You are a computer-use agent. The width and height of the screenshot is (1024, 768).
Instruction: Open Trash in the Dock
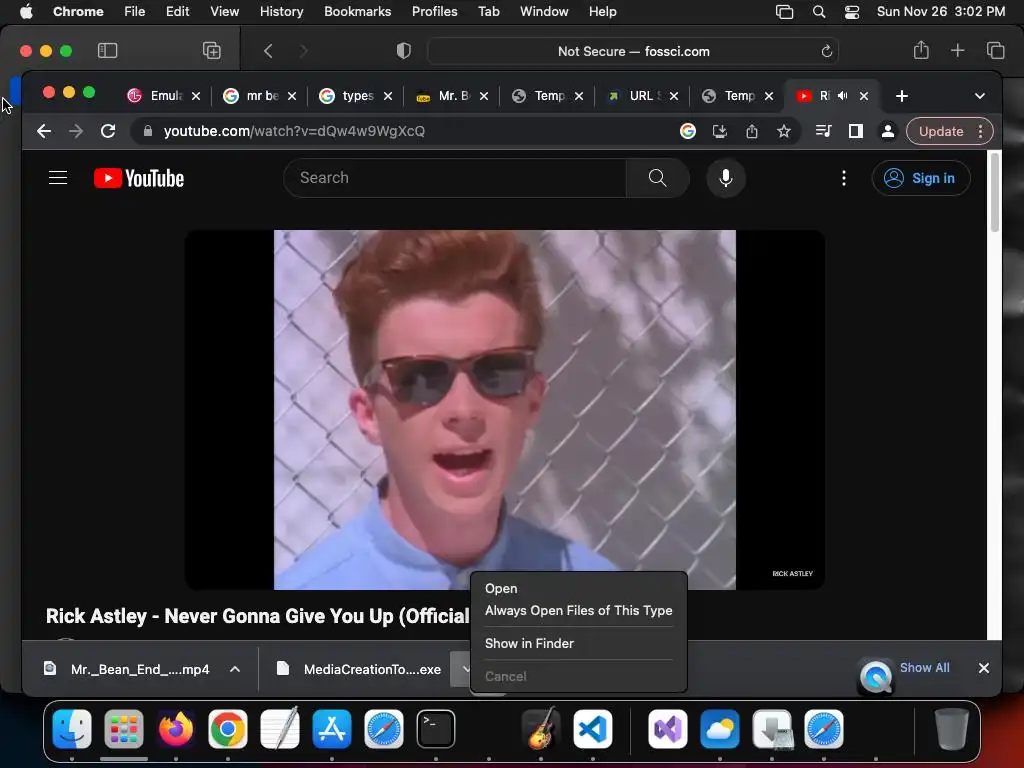point(951,728)
